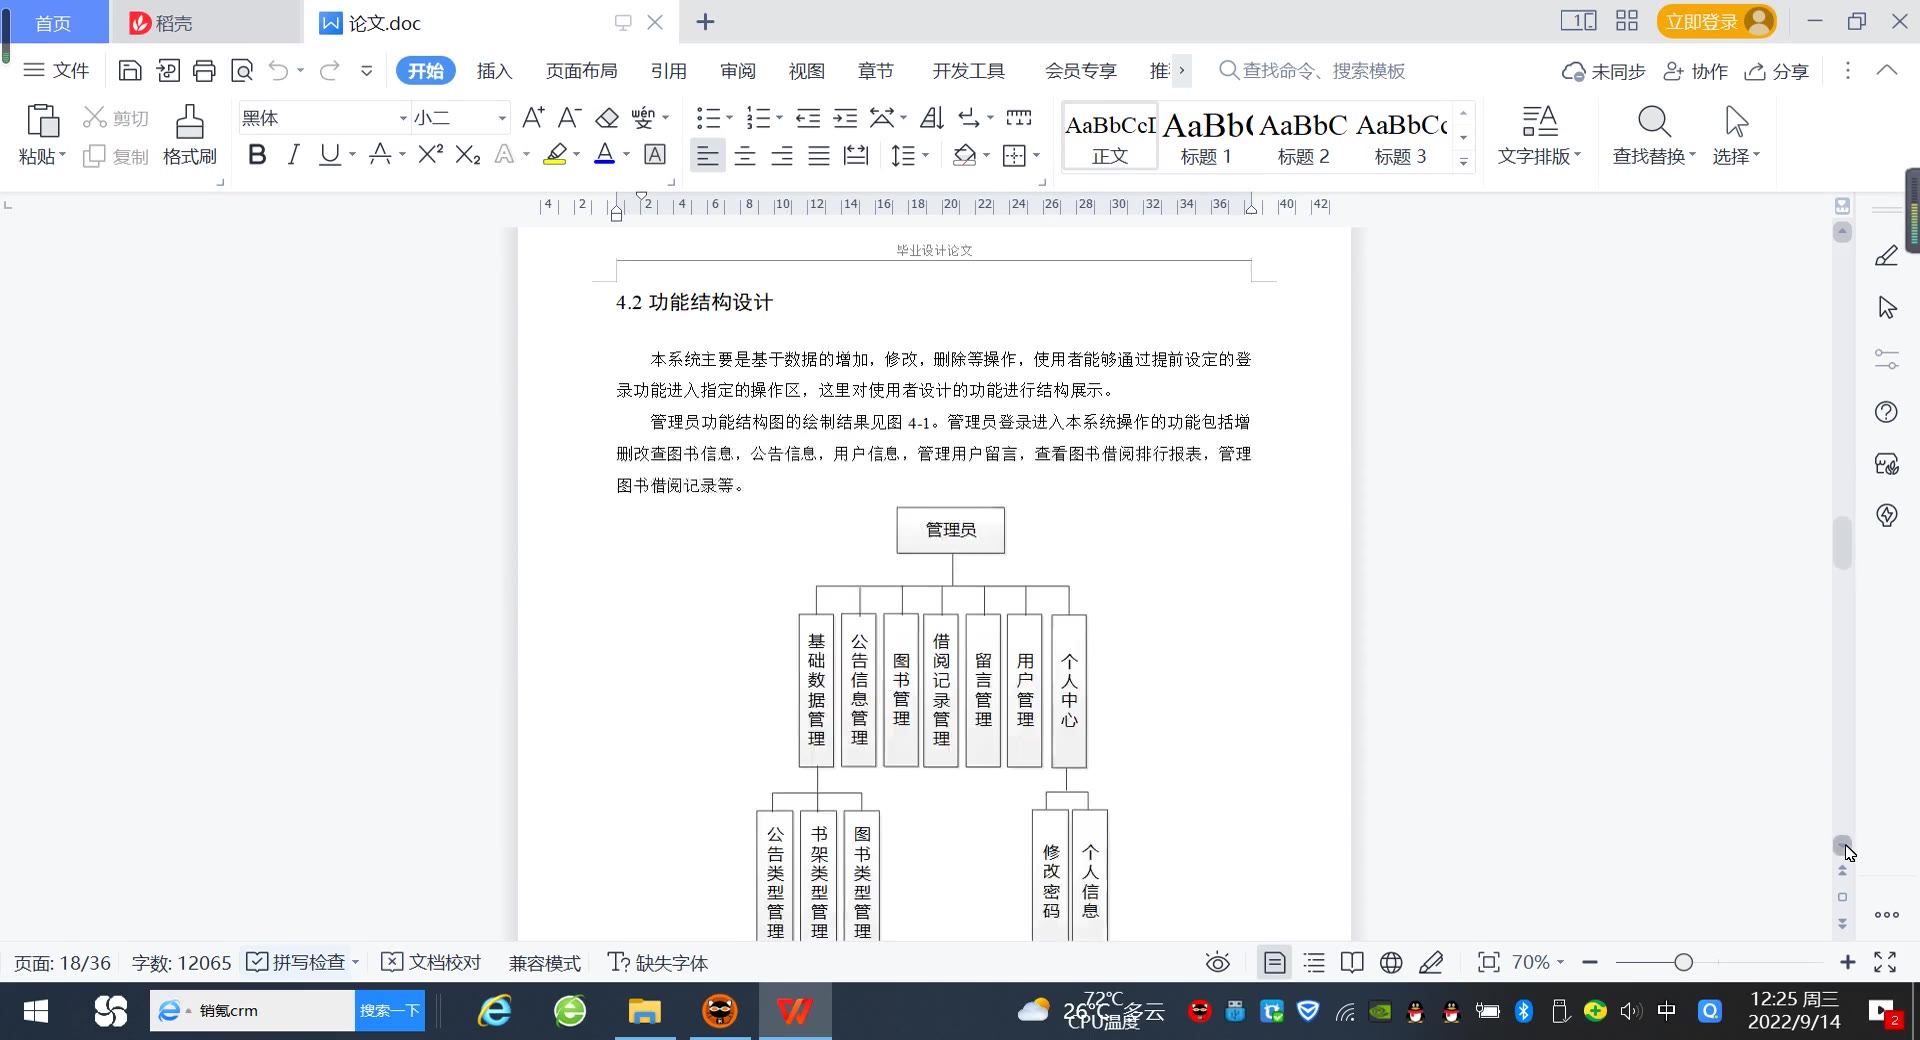Viewport: 1920px width, 1040px height.
Task: Open Windows Start menu
Action: (x=36, y=1011)
